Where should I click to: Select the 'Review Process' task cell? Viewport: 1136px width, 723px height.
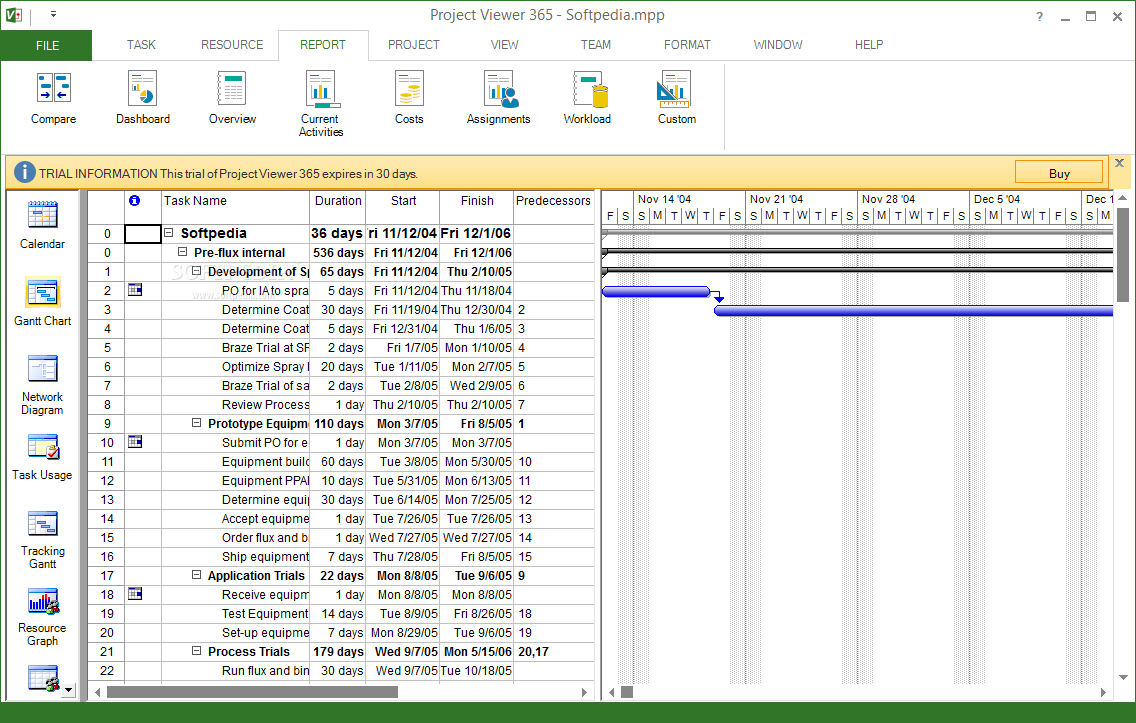[x=235, y=404]
